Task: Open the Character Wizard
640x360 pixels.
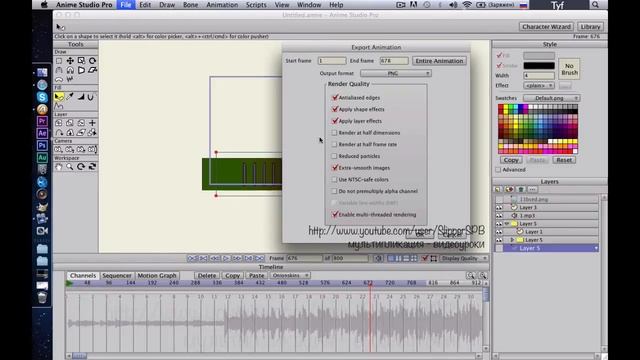Action: pyautogui.click(x=547, y=27)
